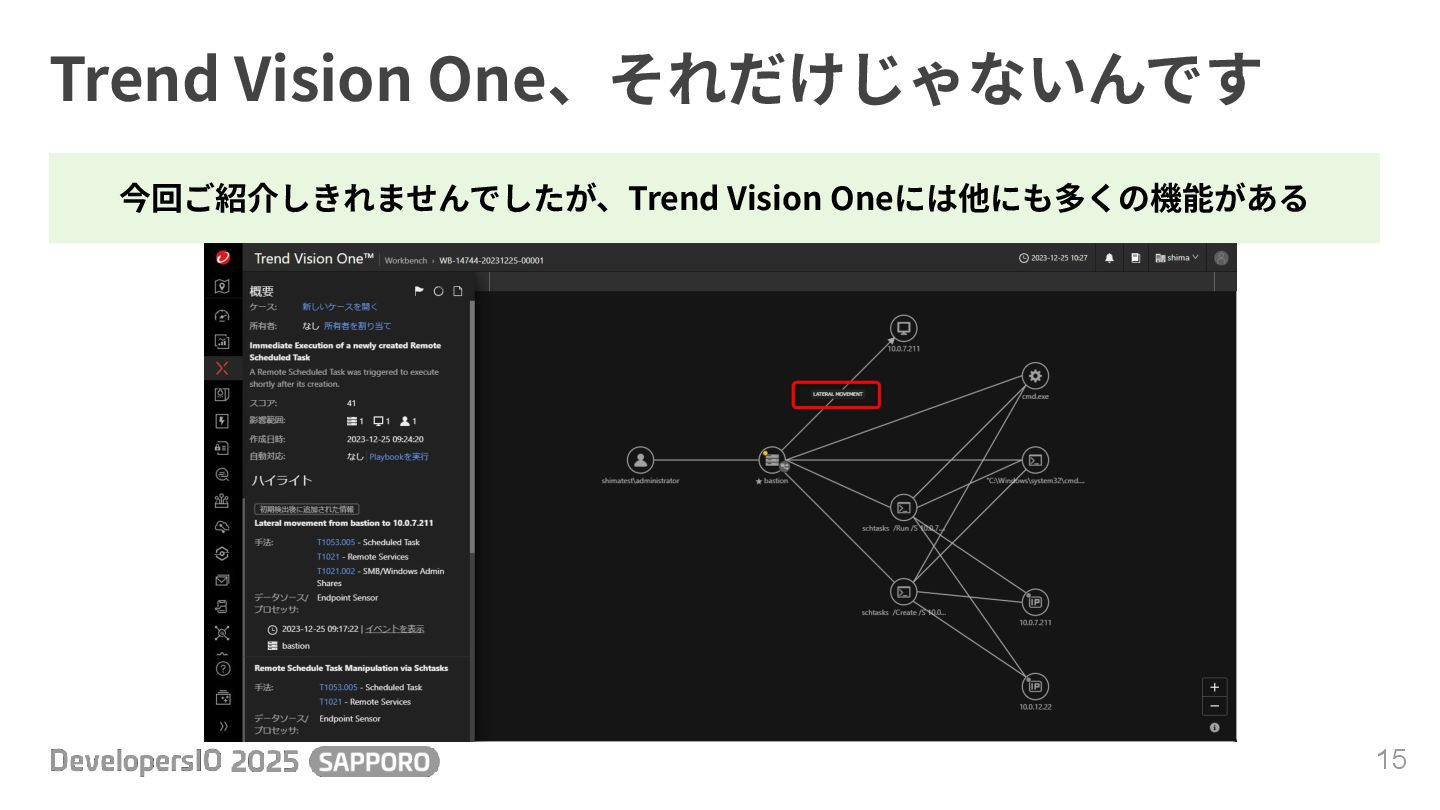
Task: Open the lightning bolt sidebar icon
Action: 222,421
